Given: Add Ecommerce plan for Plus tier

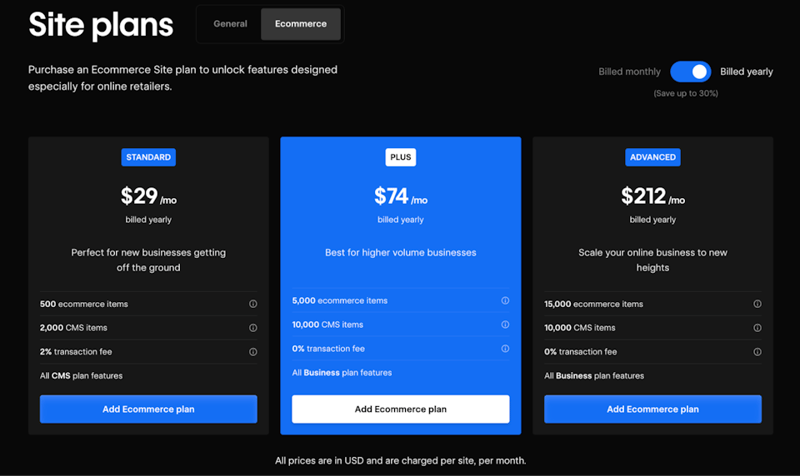Looking at the screenshot, I should point(401,409).
